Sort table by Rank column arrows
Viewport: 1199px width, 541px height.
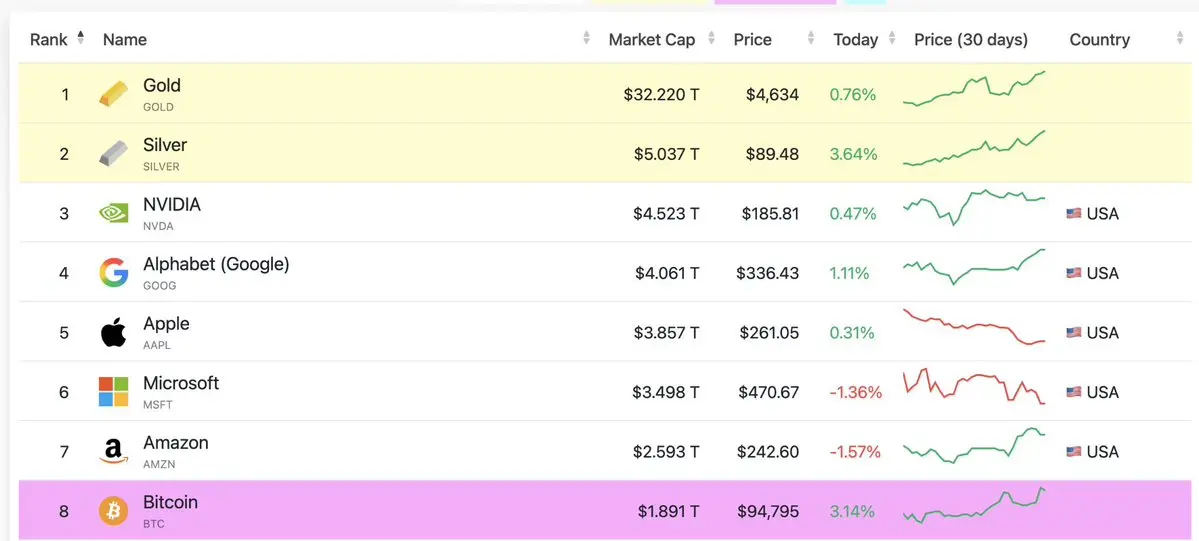coord(81,39)
